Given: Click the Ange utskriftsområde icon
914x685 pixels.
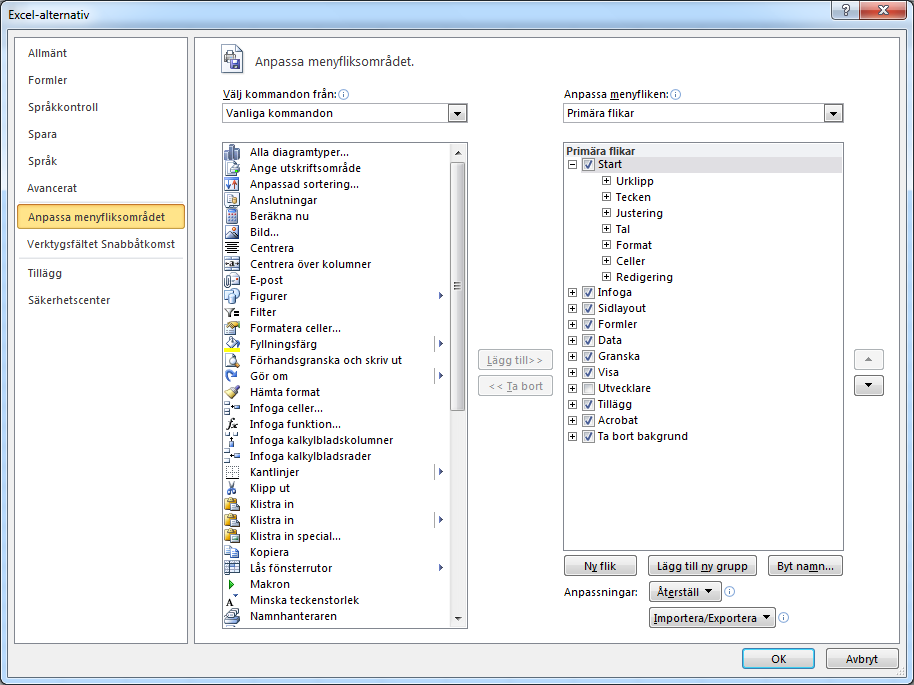Looking at the screenshot, I should (x=232, y=168).
